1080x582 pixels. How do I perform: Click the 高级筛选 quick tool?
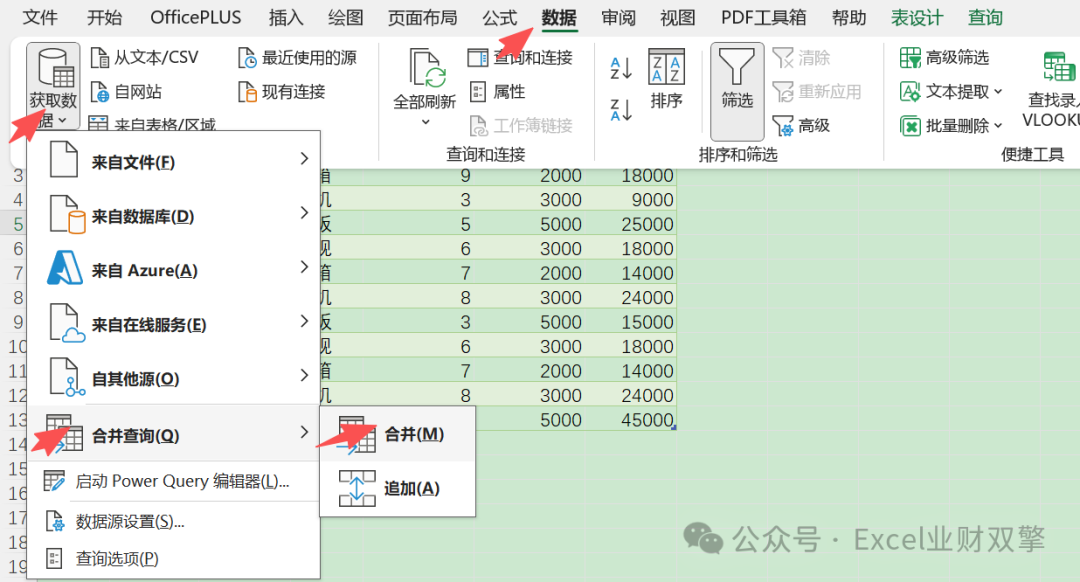[x=944, y=57]
